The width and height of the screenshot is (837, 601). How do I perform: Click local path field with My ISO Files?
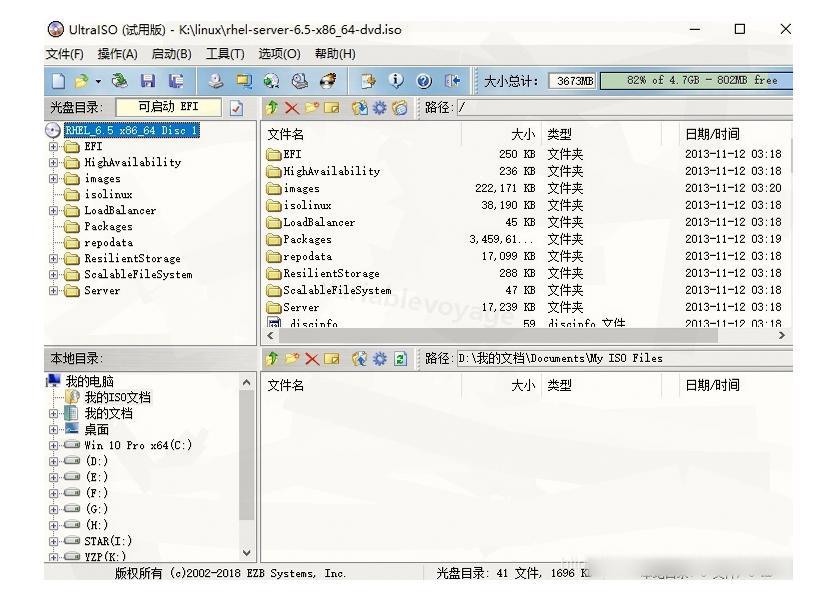pos(625,359)
